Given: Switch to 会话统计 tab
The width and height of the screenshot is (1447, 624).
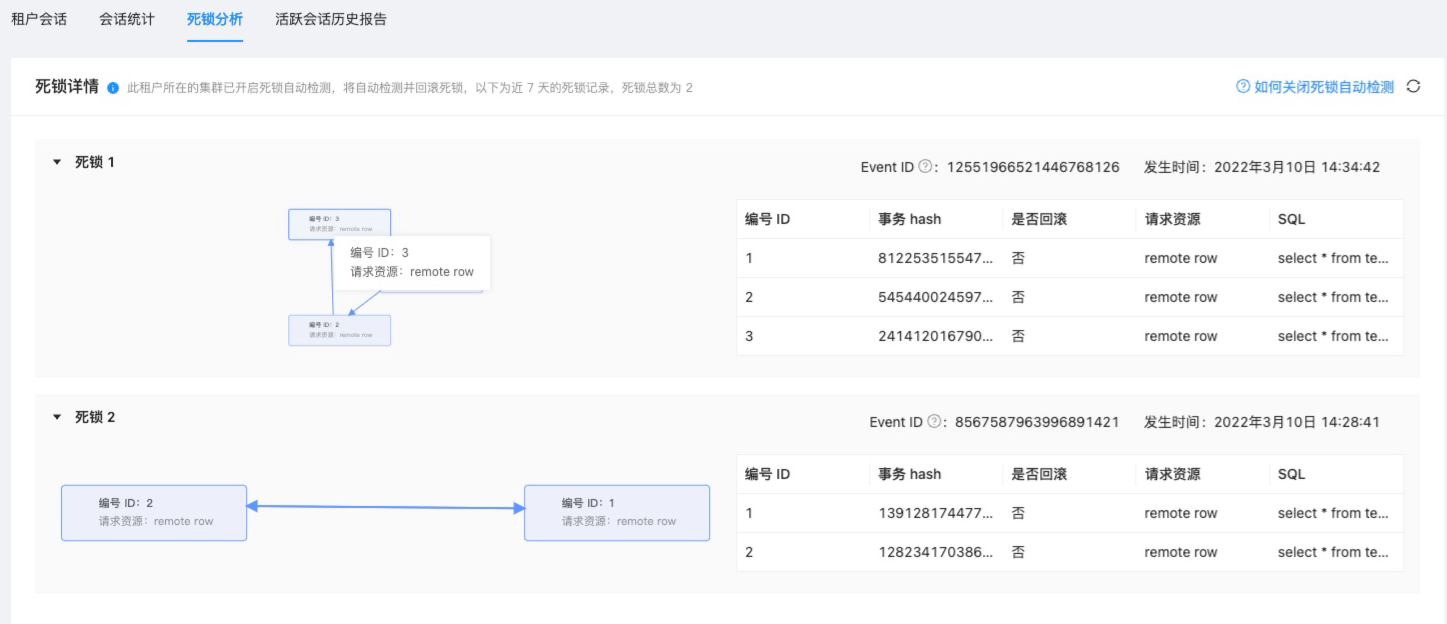Looking at the screenshot, I should point(127,19).
